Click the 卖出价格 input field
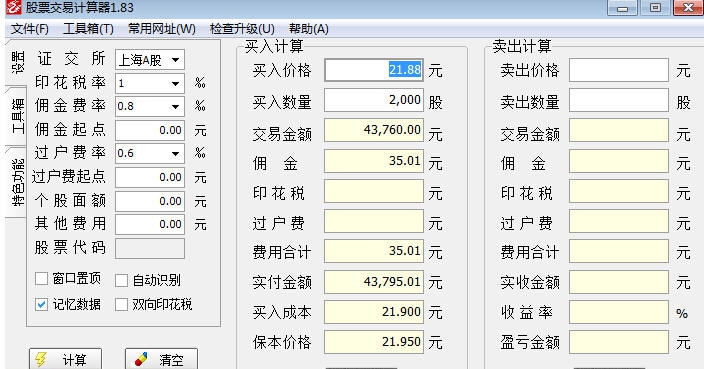Screen dimensions: 704x369 click(619, 70)
